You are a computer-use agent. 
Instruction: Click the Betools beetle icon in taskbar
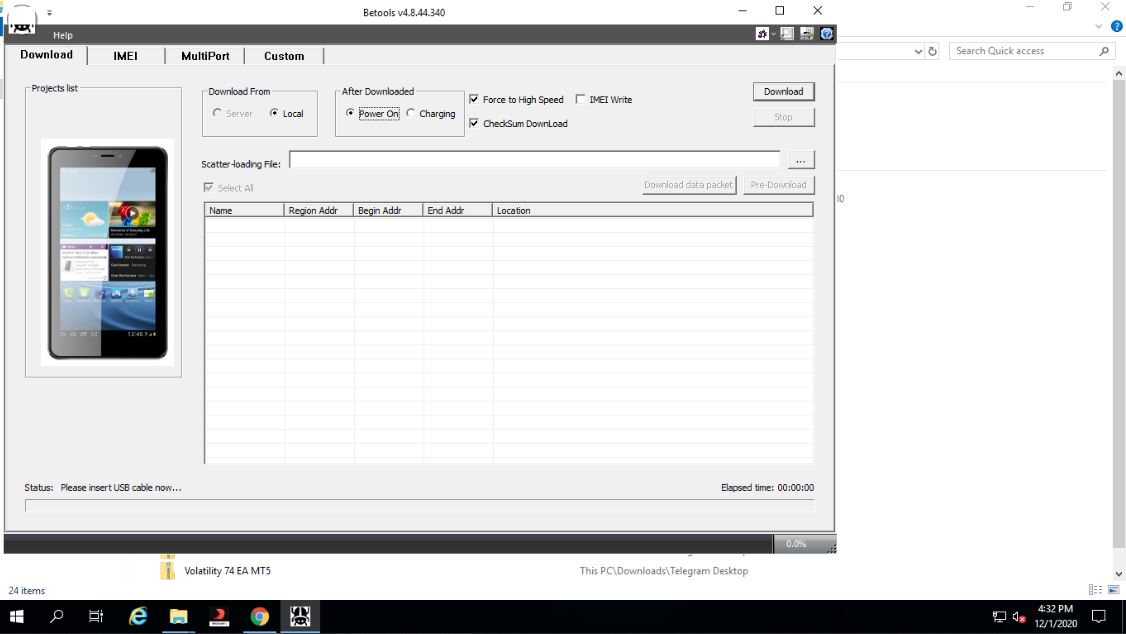[300, 616]
